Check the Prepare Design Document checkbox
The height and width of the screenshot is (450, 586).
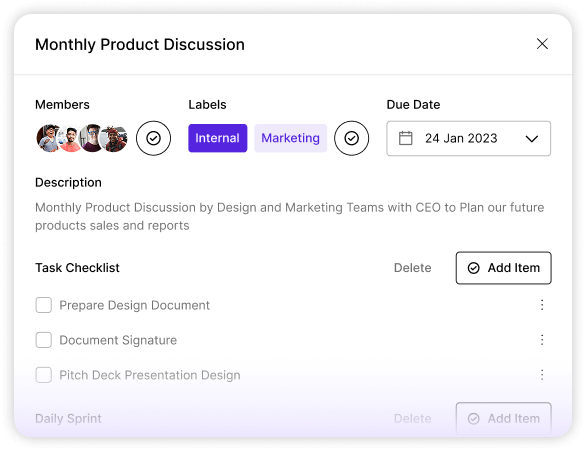coord(44,305)
